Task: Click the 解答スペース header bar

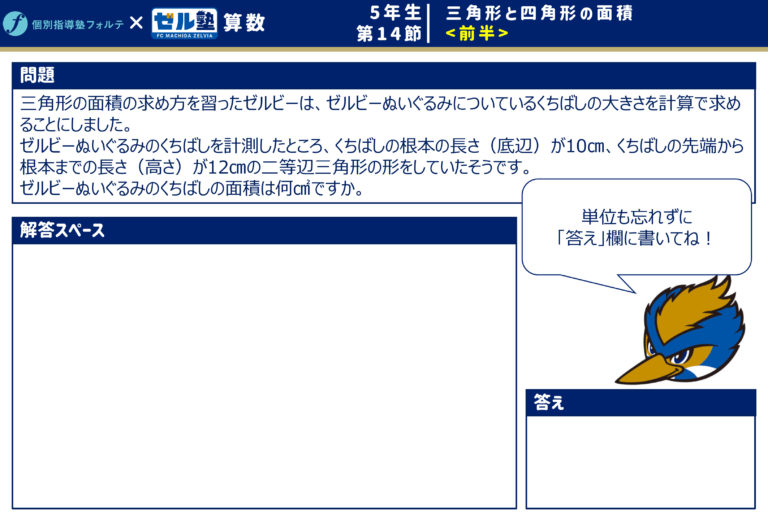Action: click(264, 231)
